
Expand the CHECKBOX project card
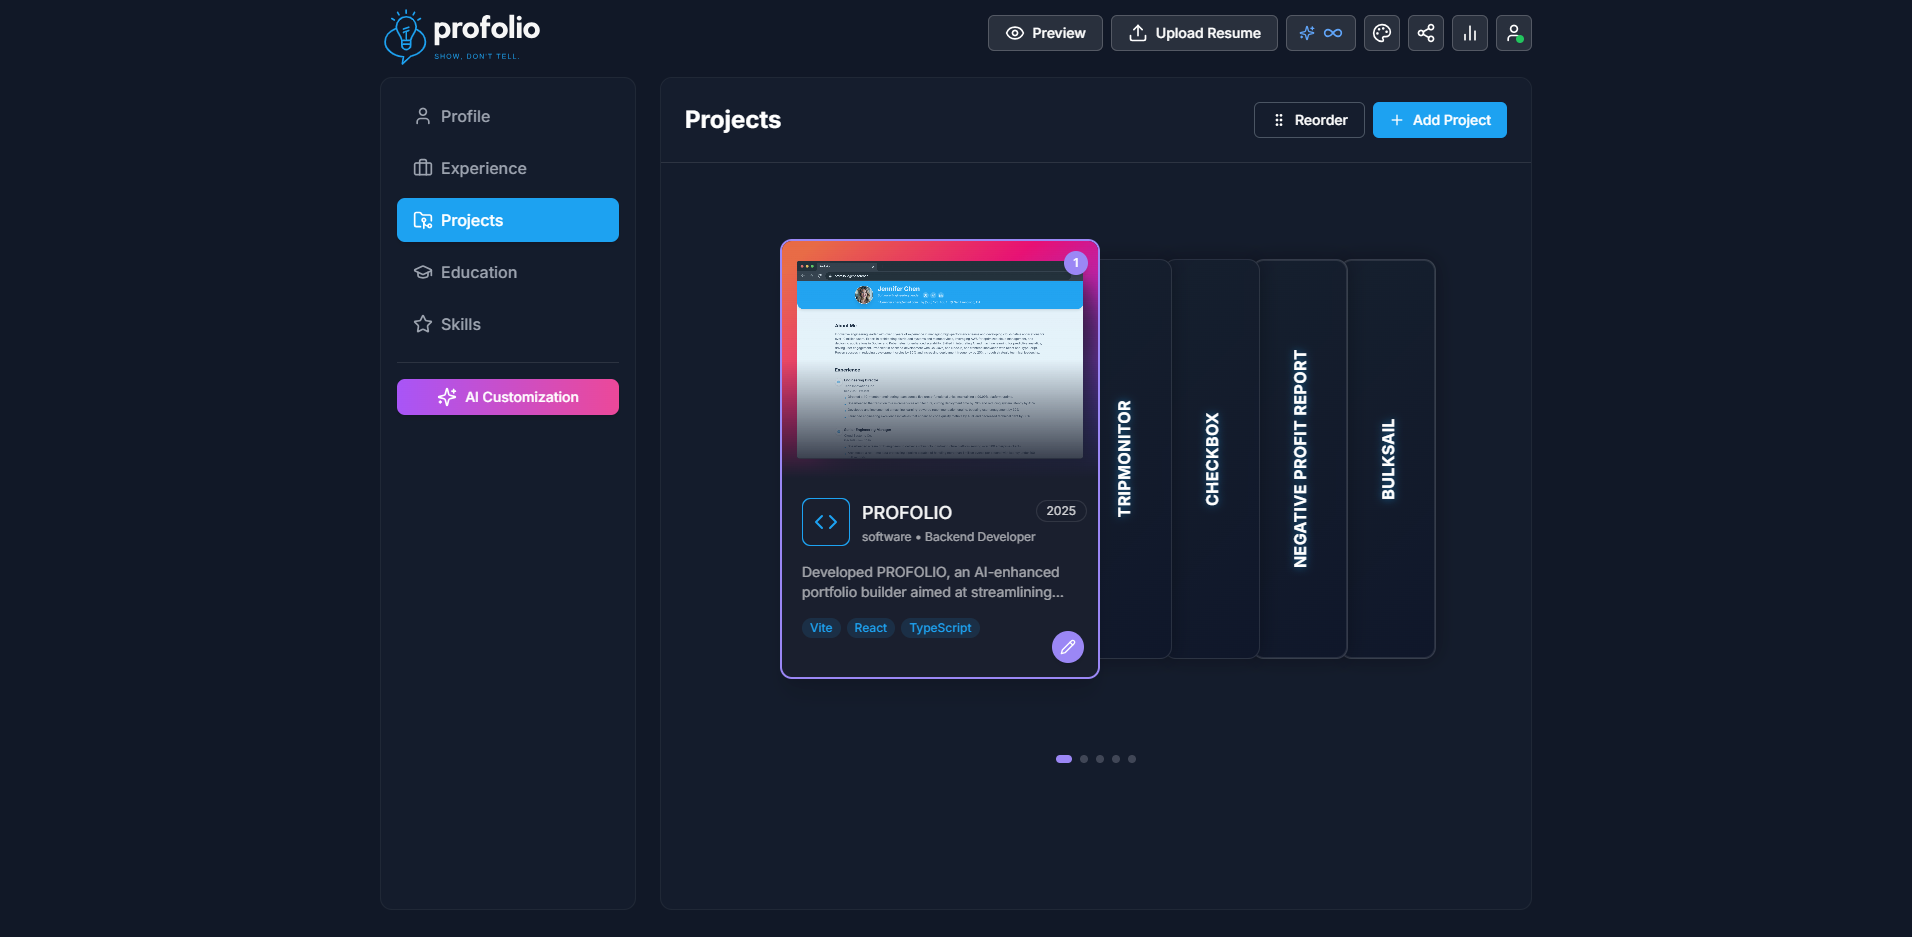(1213, 459)
